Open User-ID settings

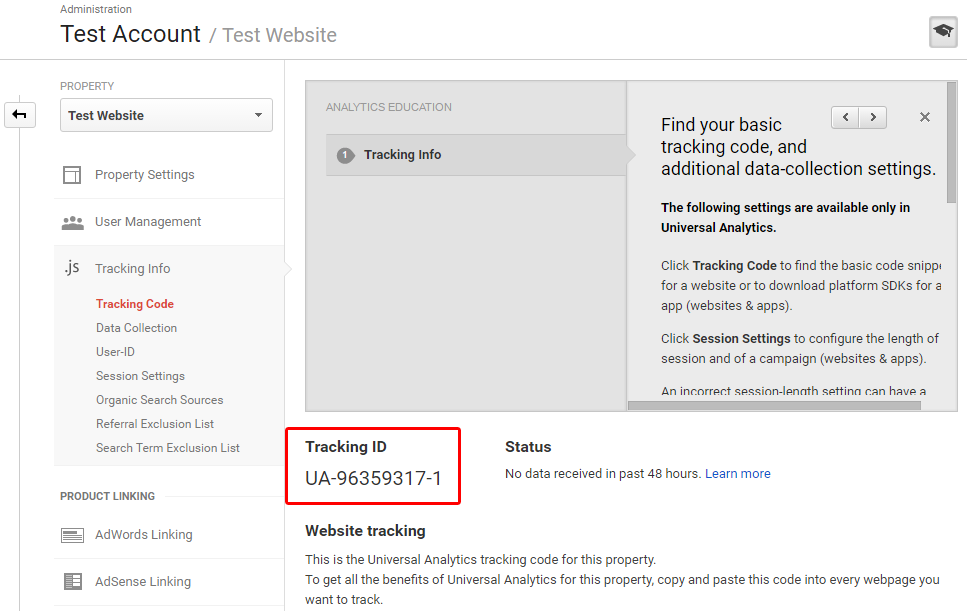(x=115, y=352)
